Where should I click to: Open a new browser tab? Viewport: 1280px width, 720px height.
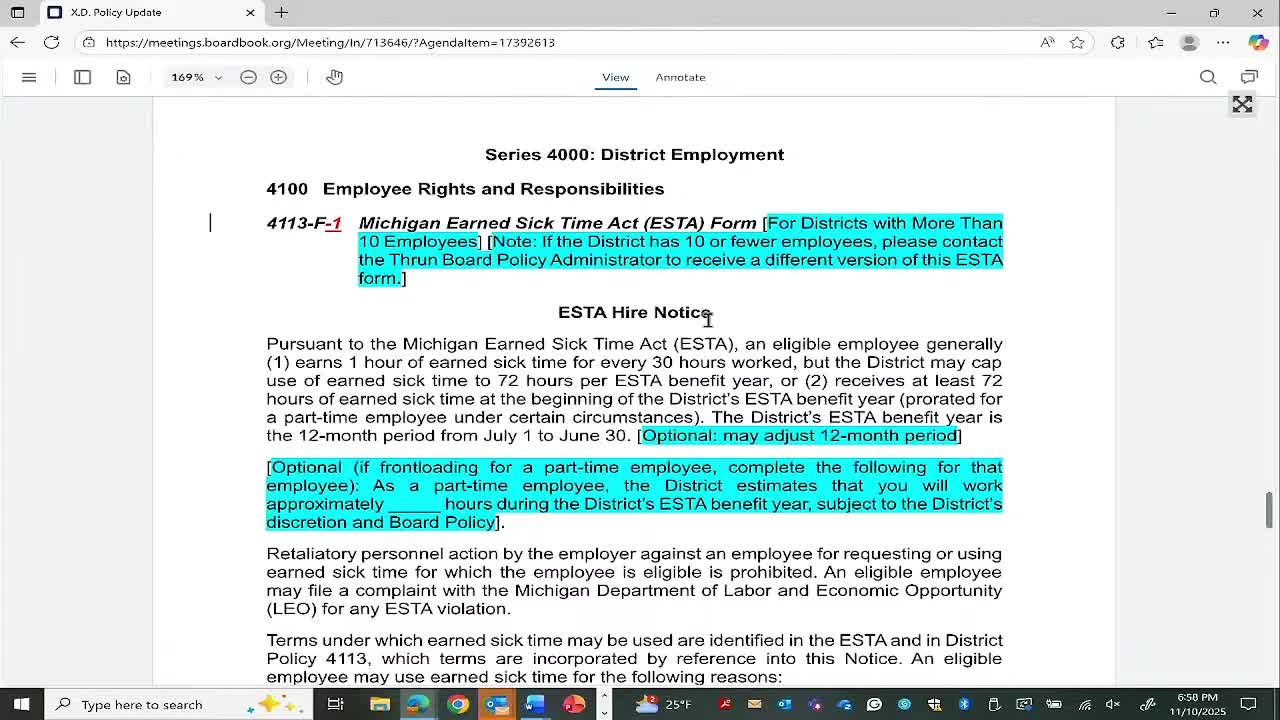point(282,12)
